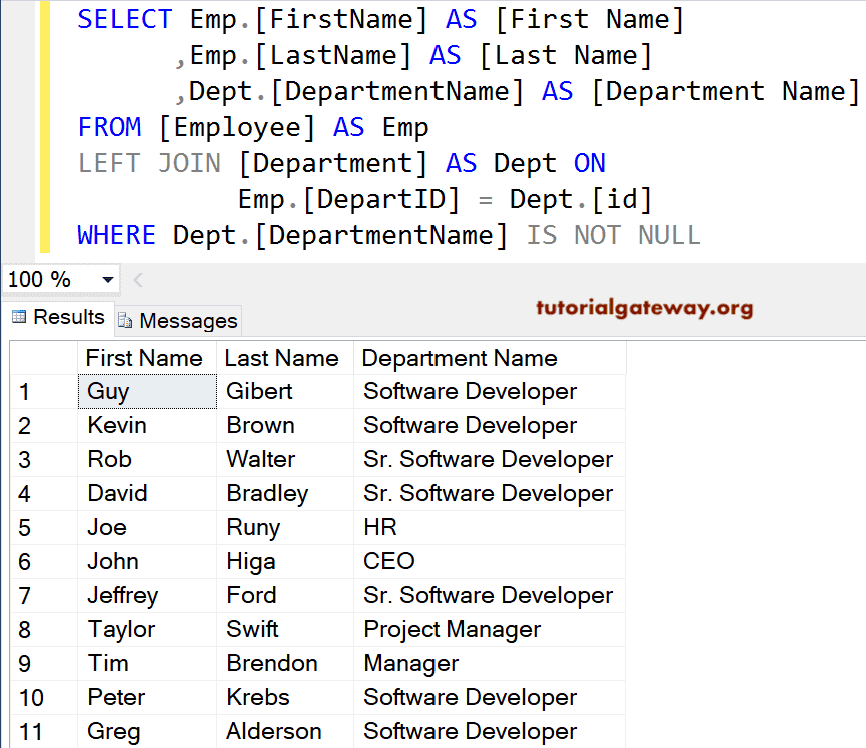Image resolution: width=866 pixels, height=748 pixels.
Task: Select the Manager cell in Tim's row
Action: point(489,663)
